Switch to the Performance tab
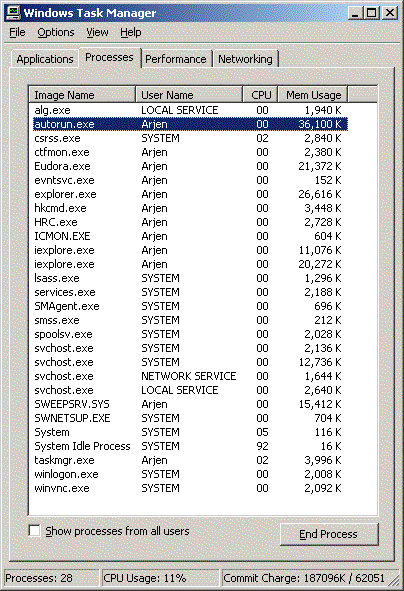Viewport: 404px width, 591px height. tap(176, 59)
